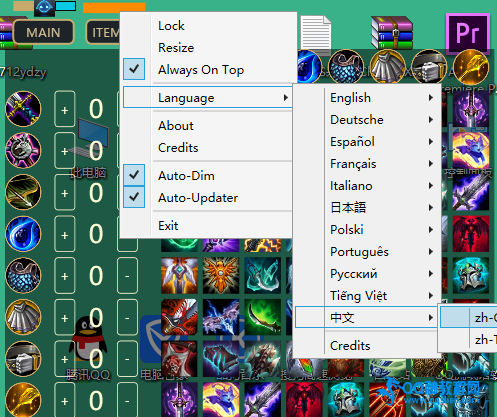Viewport: 497px width, 417px height.
Task: Open Credits below About in the main menu
Action: 208,148
